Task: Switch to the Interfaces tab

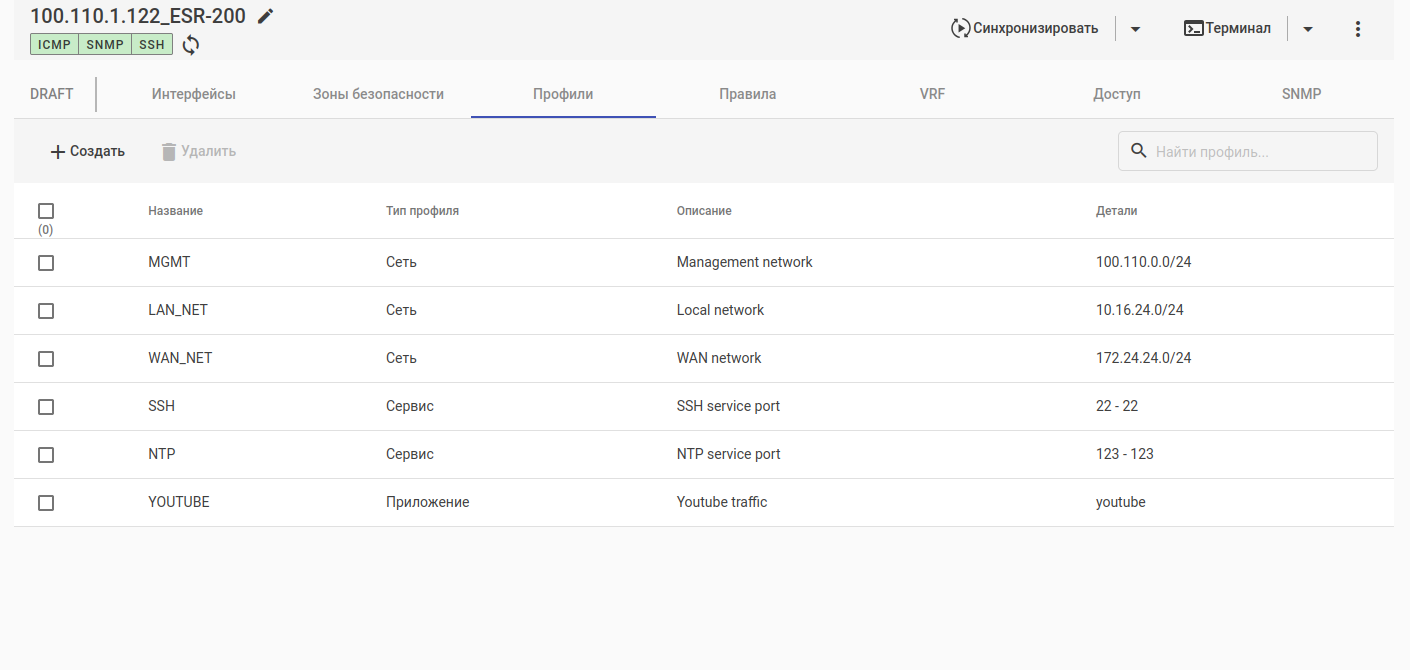Action: pos(194,94)
